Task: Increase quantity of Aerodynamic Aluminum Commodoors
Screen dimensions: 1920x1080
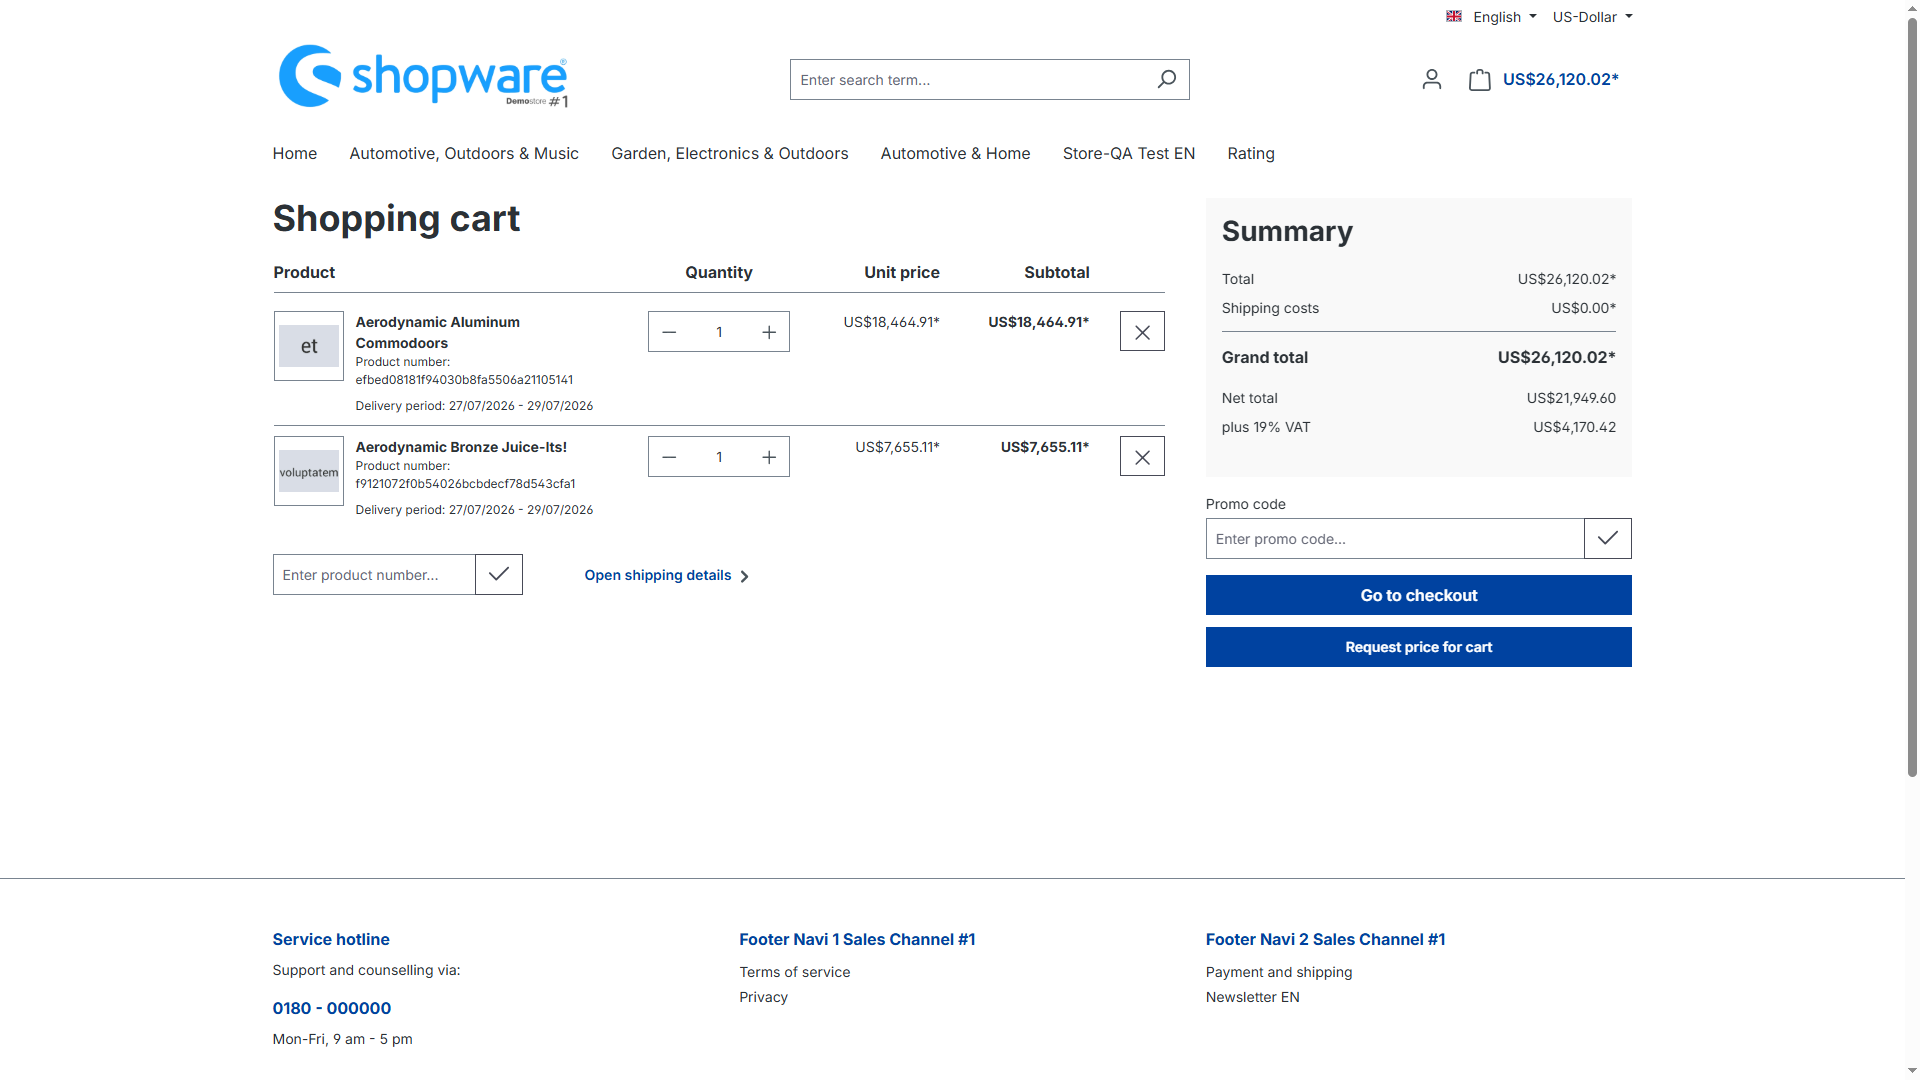Action: pos(769,332)
